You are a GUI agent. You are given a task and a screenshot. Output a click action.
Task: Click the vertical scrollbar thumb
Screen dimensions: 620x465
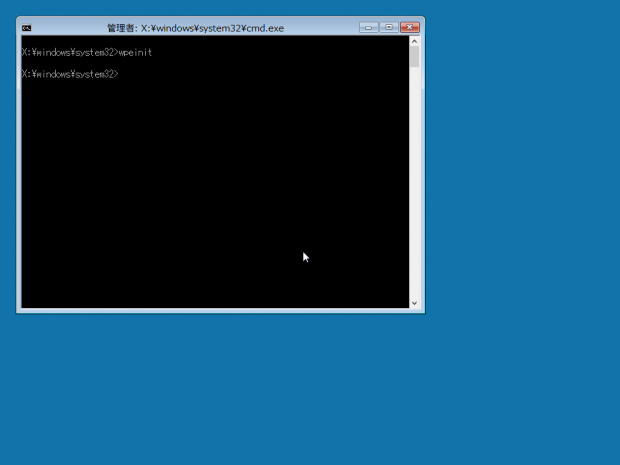414,57
